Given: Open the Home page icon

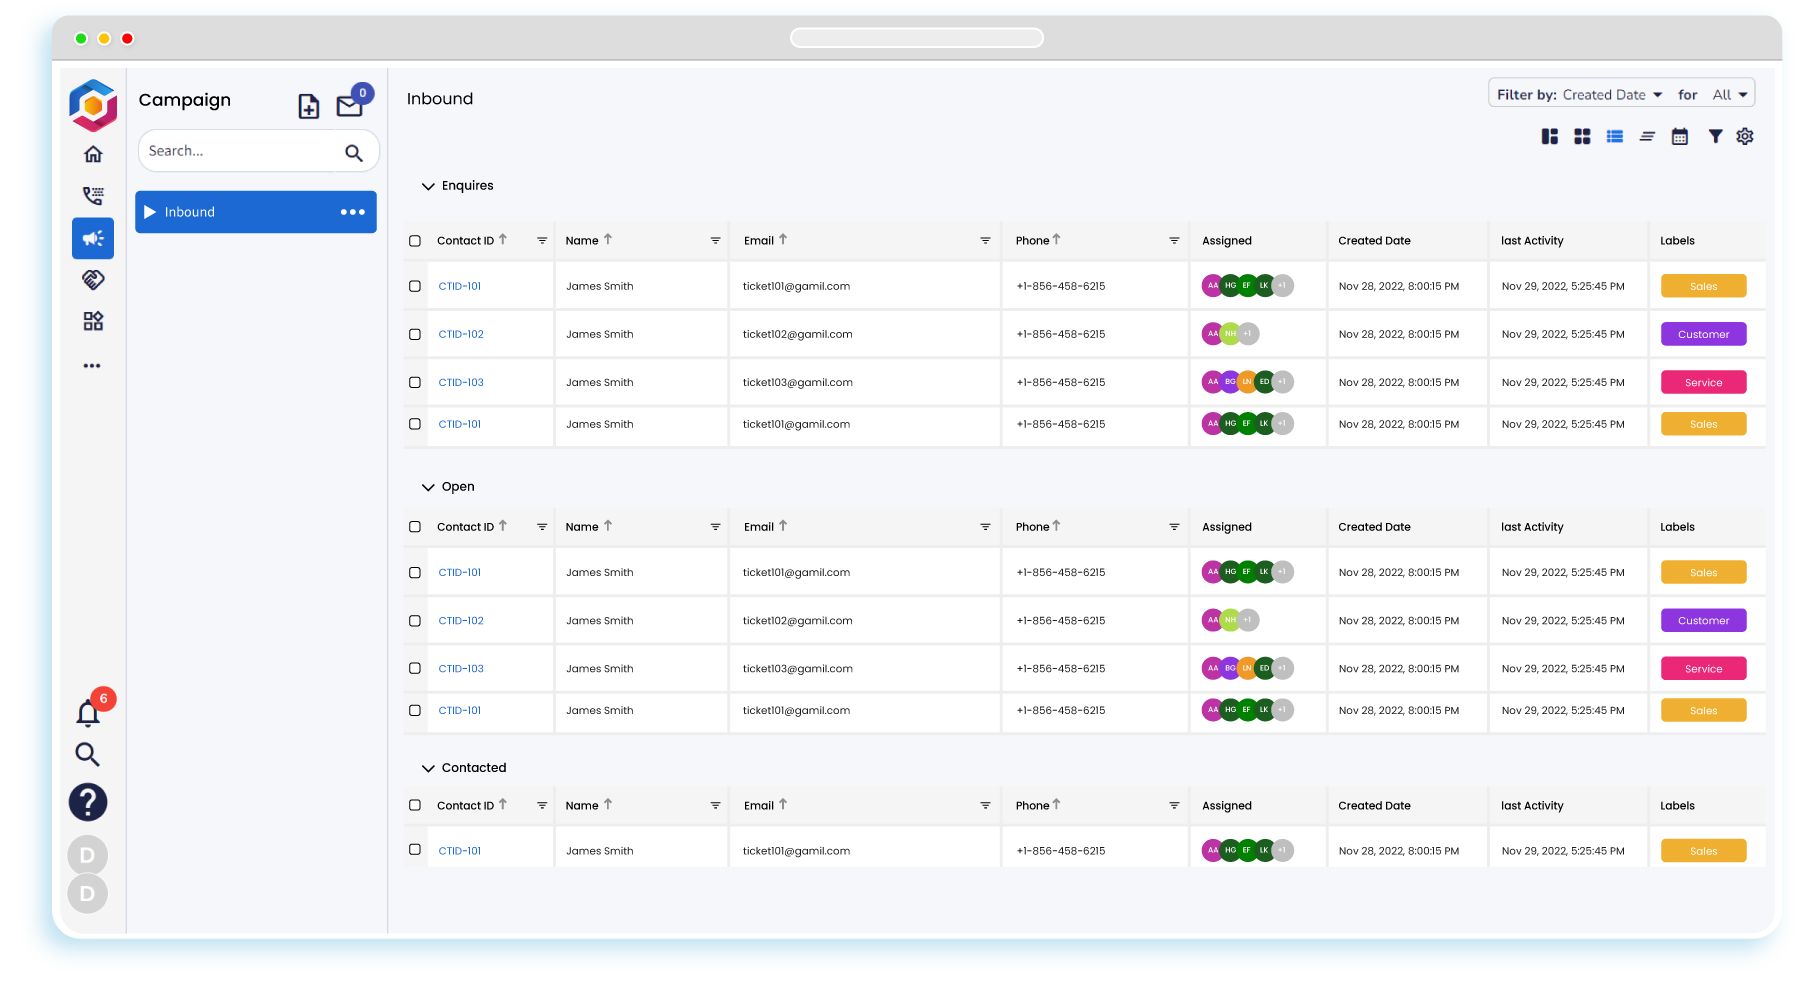Looking at the screenshot, I should 92,154.
